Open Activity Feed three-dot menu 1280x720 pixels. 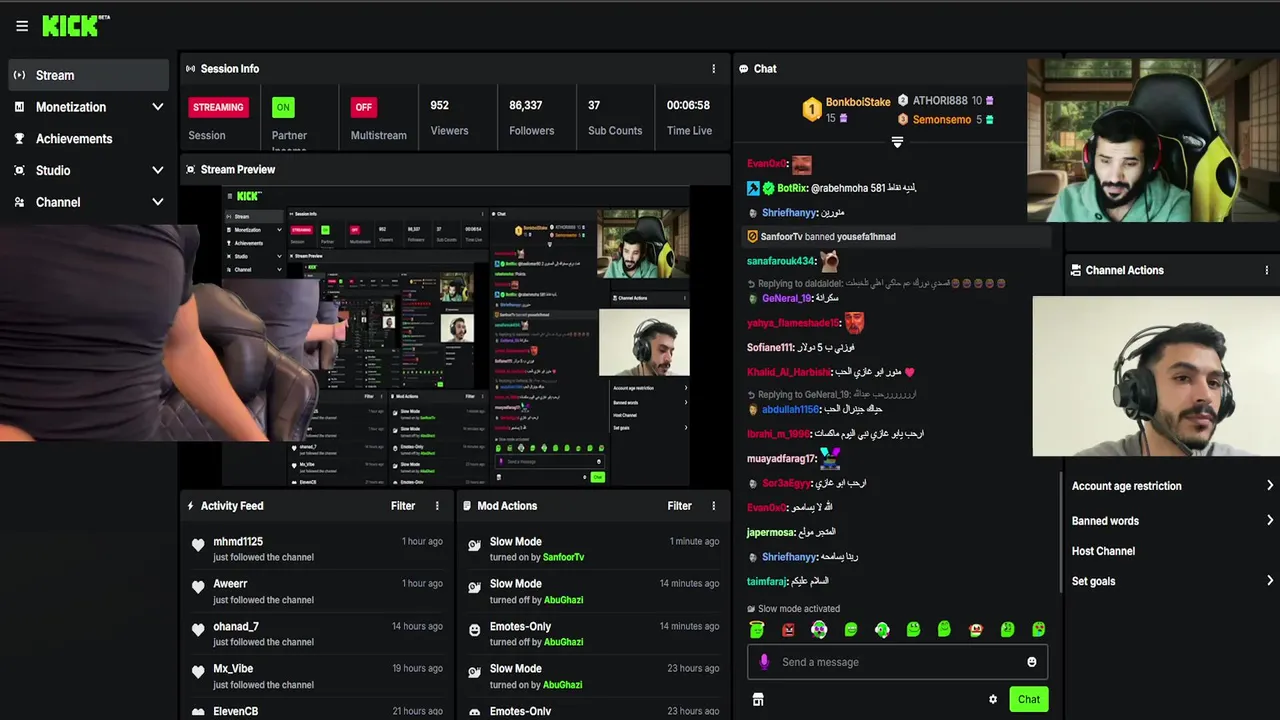click(x=437, y=506)
